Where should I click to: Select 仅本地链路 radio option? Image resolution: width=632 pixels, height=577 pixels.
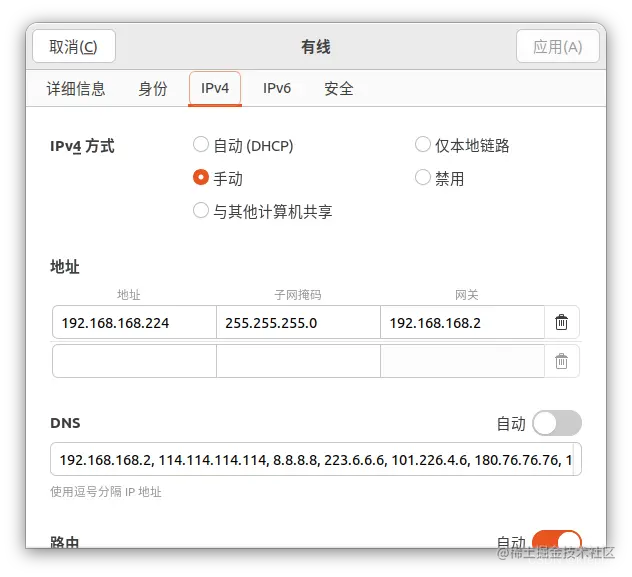coord(462,145)
